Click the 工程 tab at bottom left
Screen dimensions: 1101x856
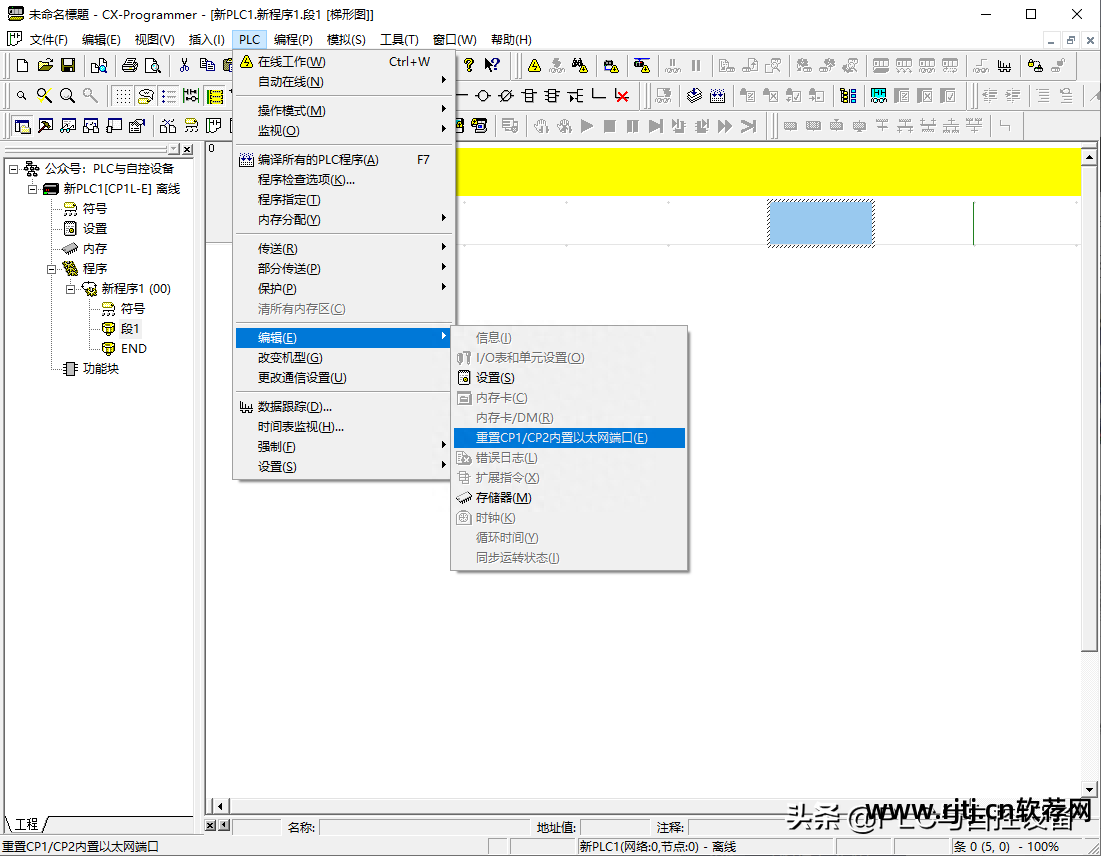click(27, 824)
